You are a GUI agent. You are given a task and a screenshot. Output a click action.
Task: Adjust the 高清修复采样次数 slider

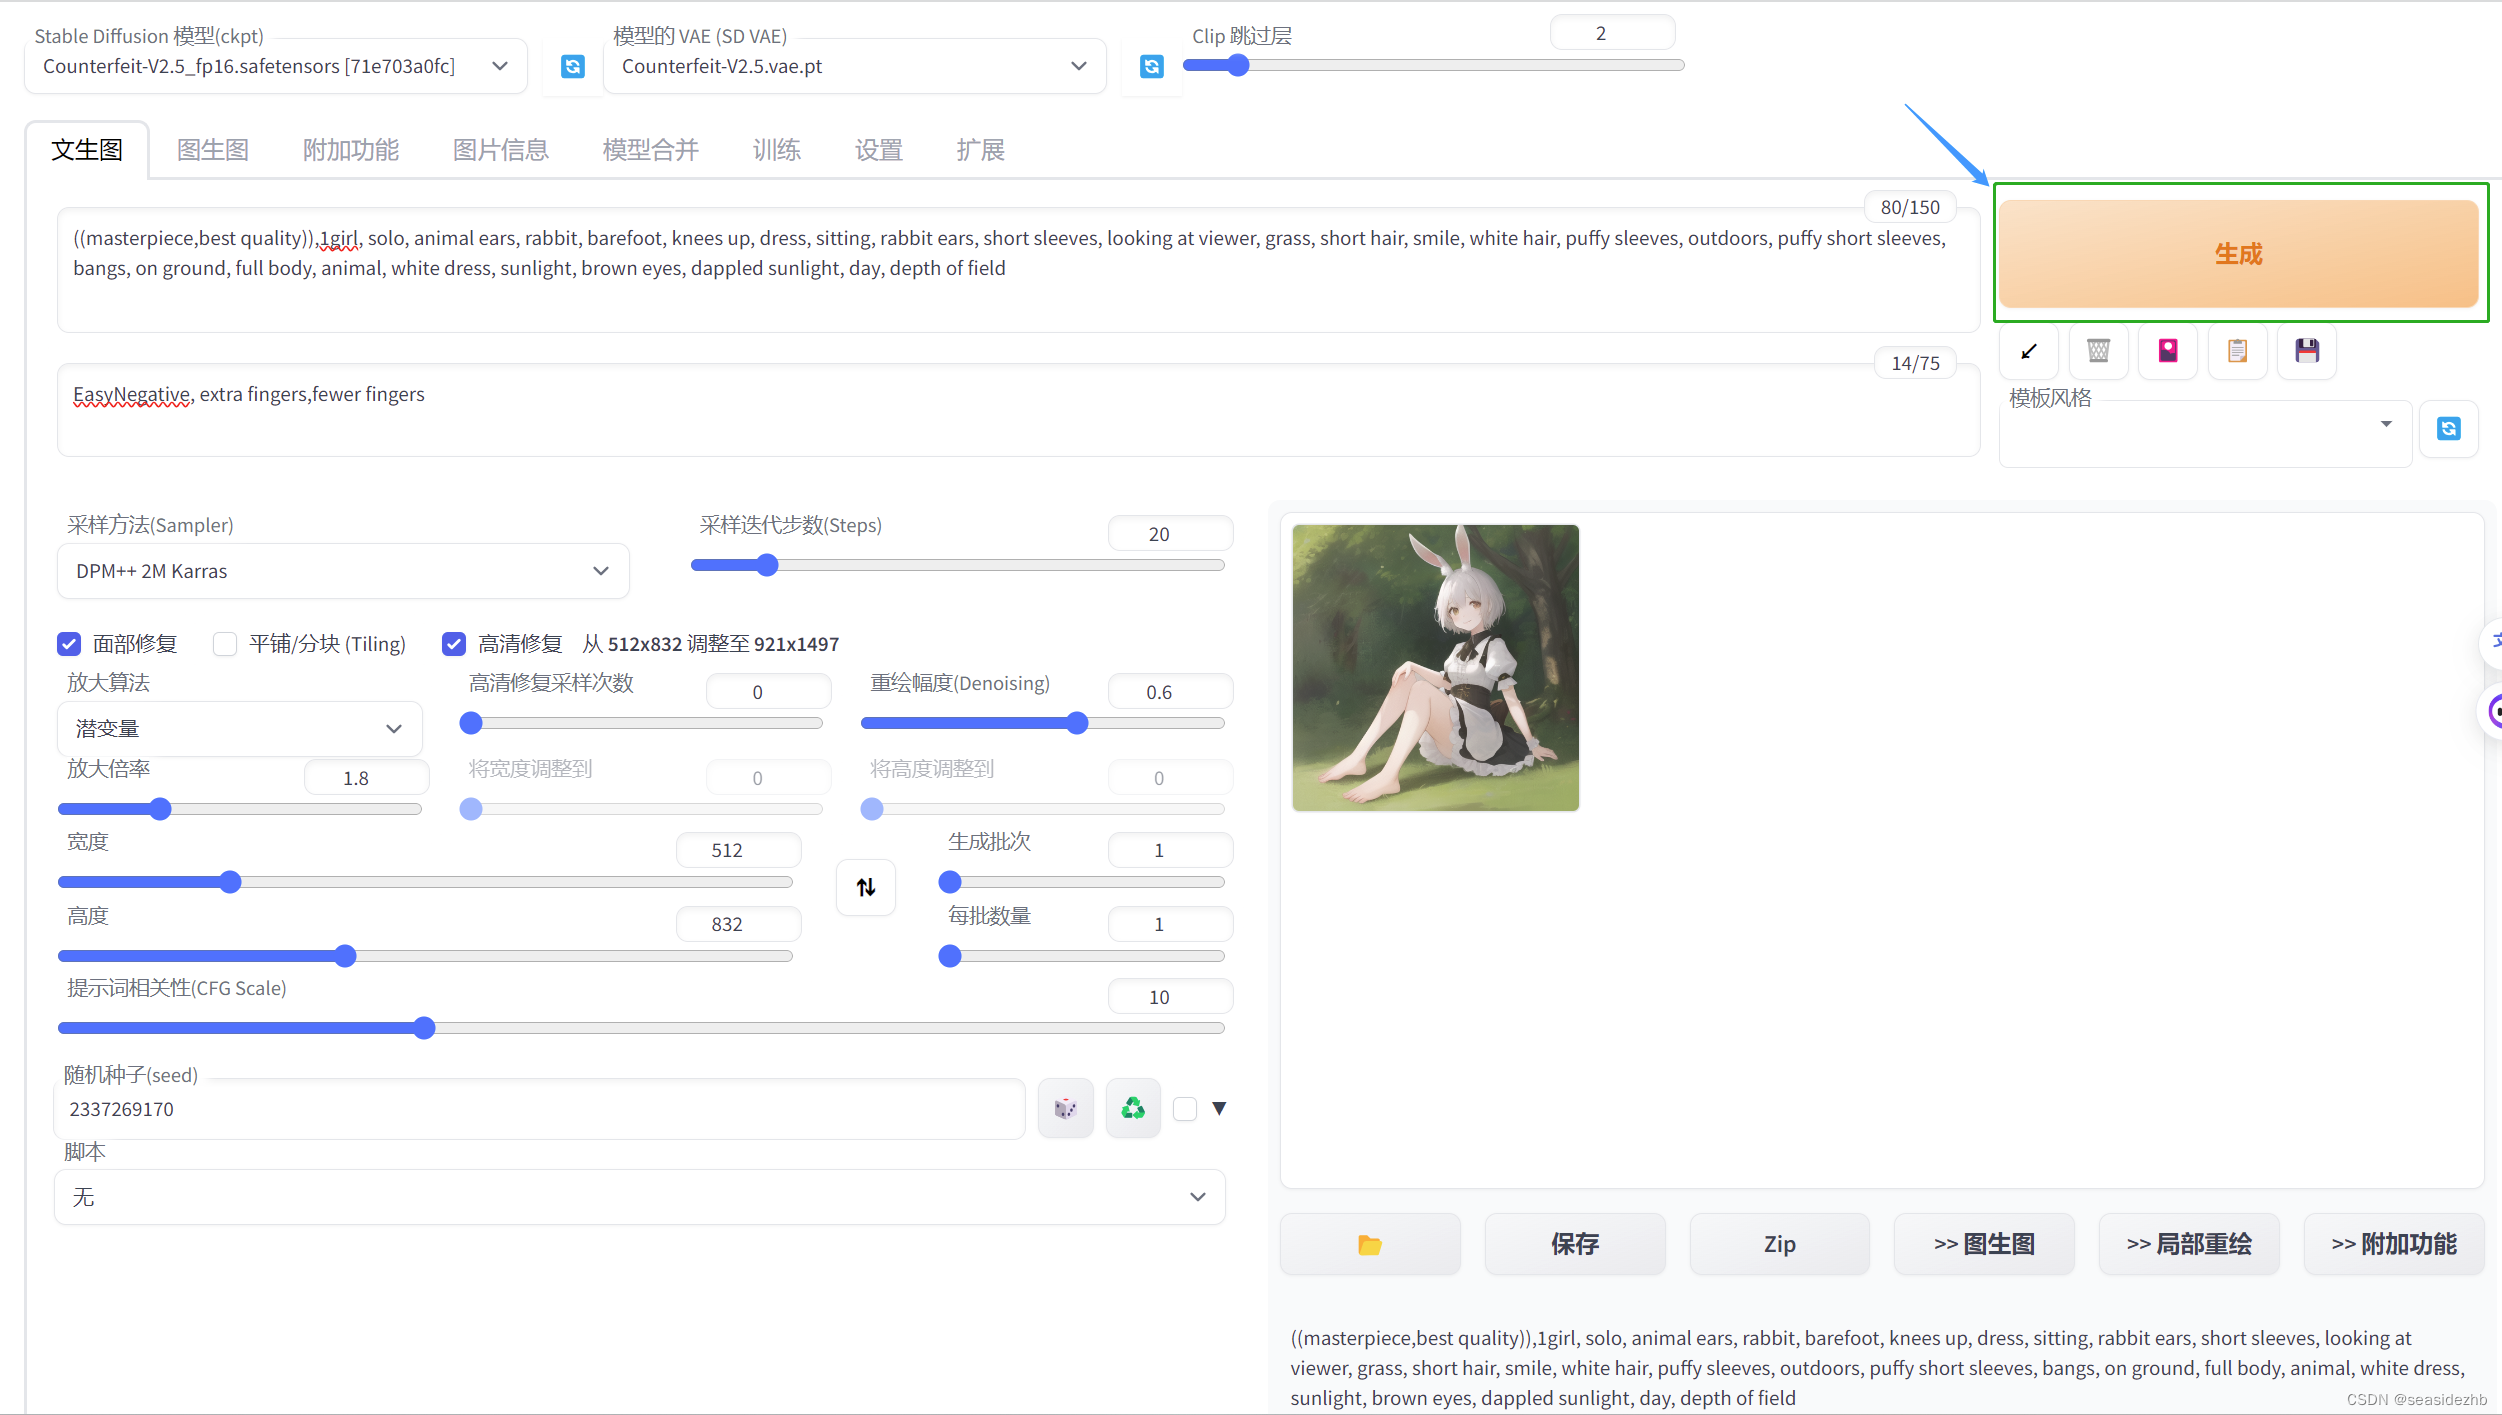point(641,723)
